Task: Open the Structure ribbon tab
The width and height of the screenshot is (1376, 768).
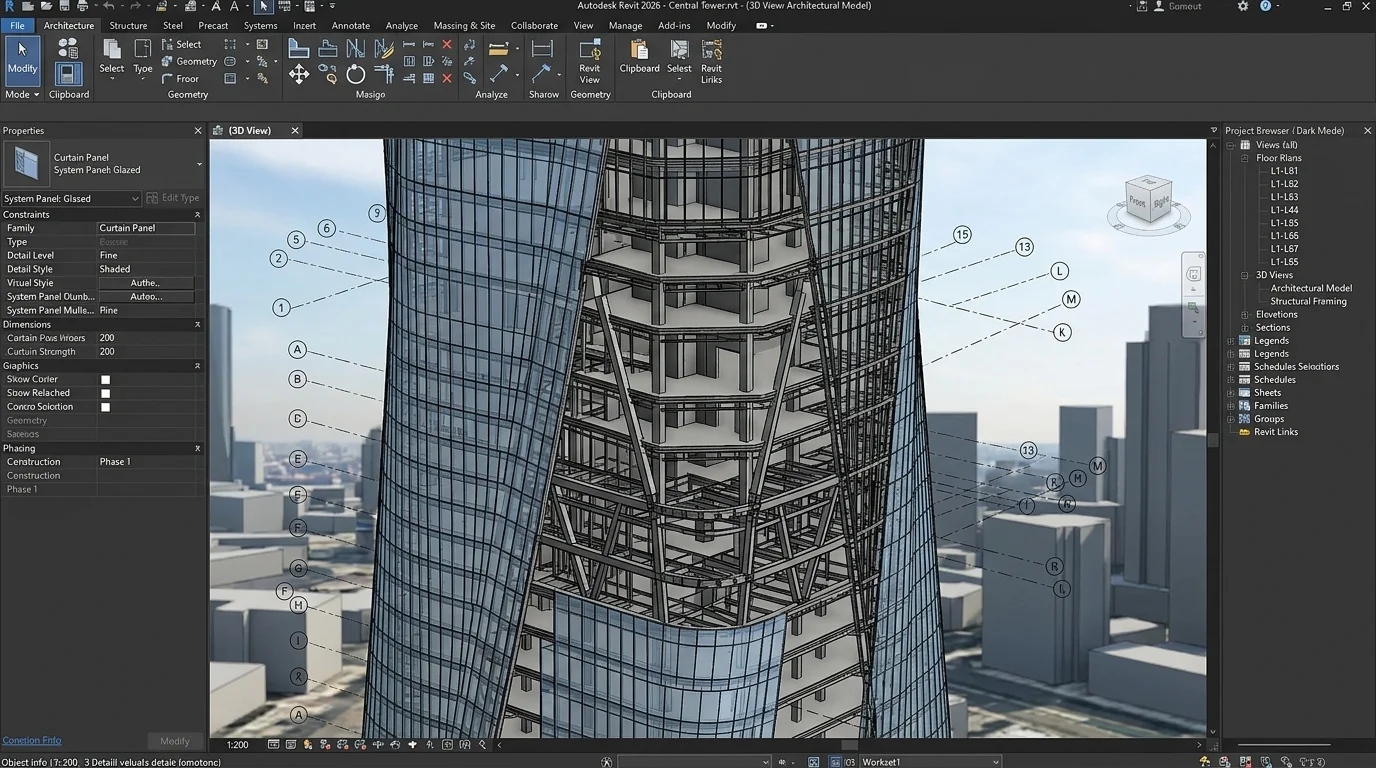Action: [x=128, y=25]
